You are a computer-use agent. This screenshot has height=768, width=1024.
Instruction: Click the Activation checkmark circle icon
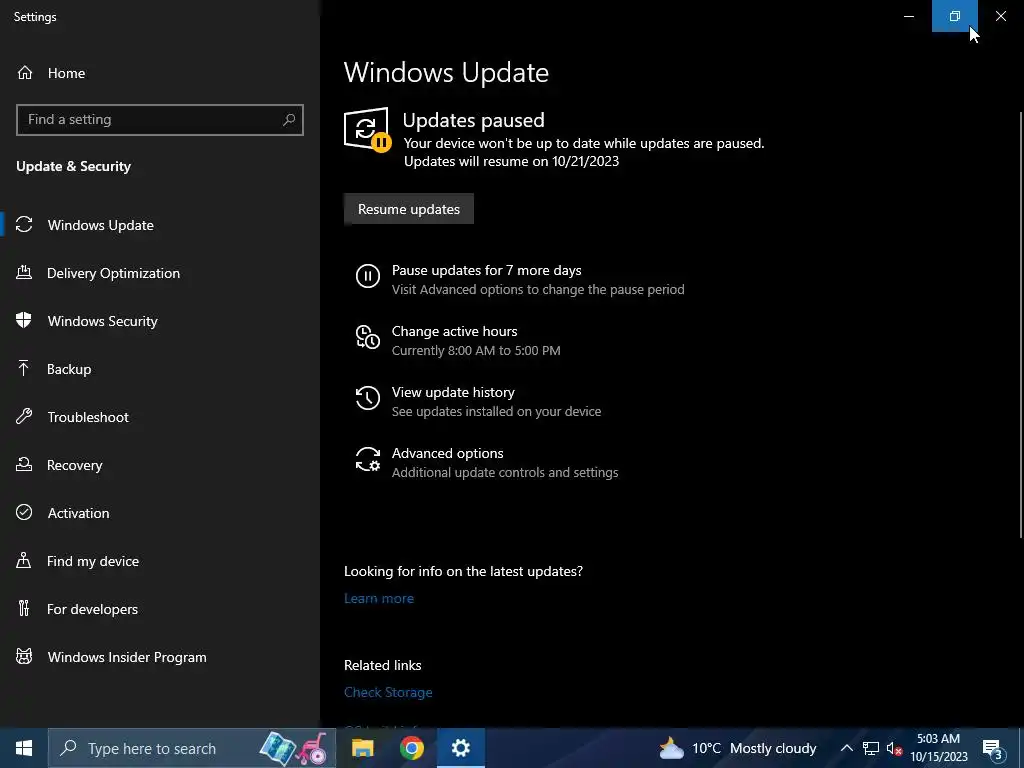(24, 513)
